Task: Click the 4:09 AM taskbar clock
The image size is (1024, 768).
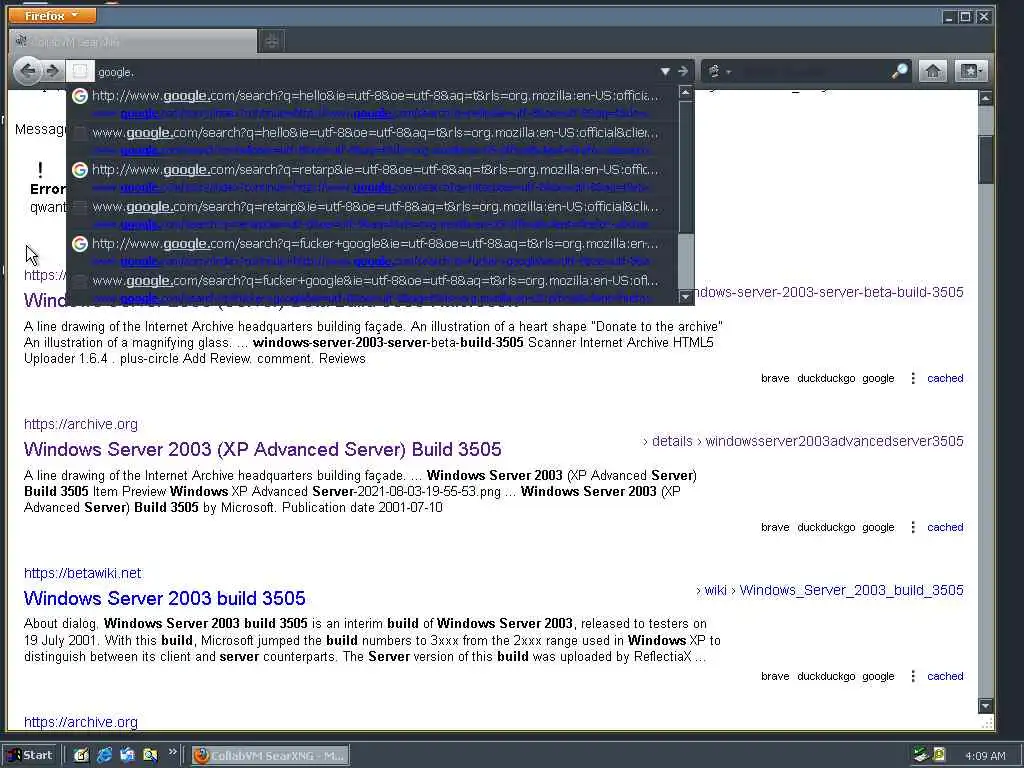Action: click(985, 756)
